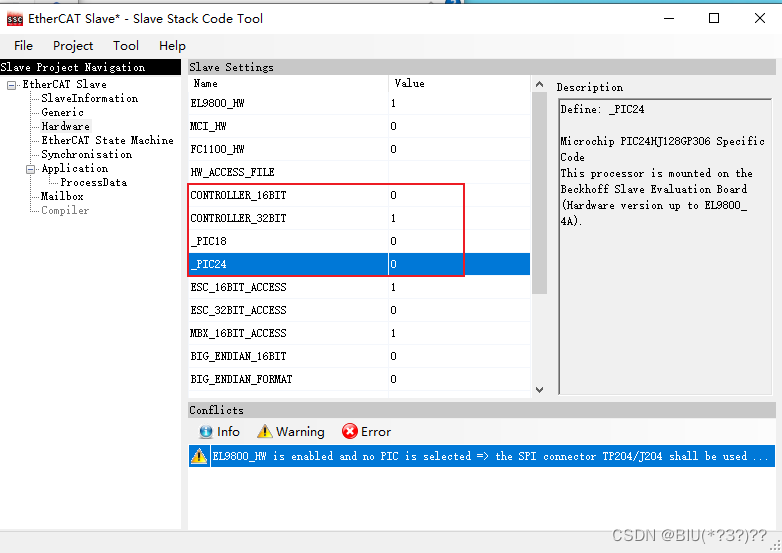Select EtherCAT Slave root tree item
Viewport: 782px width, 553px height.
tap(64, 84)
